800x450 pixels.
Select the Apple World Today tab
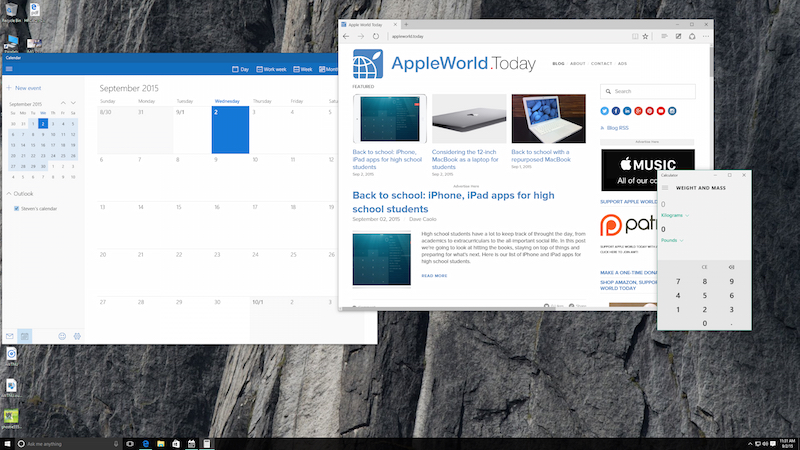[x=369, y=24]
